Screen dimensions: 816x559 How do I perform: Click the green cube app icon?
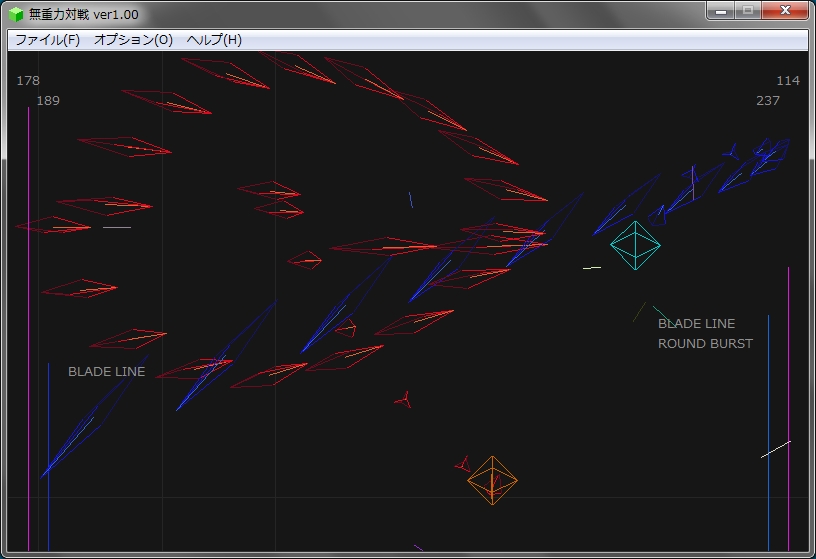click(x=16, y=14)
